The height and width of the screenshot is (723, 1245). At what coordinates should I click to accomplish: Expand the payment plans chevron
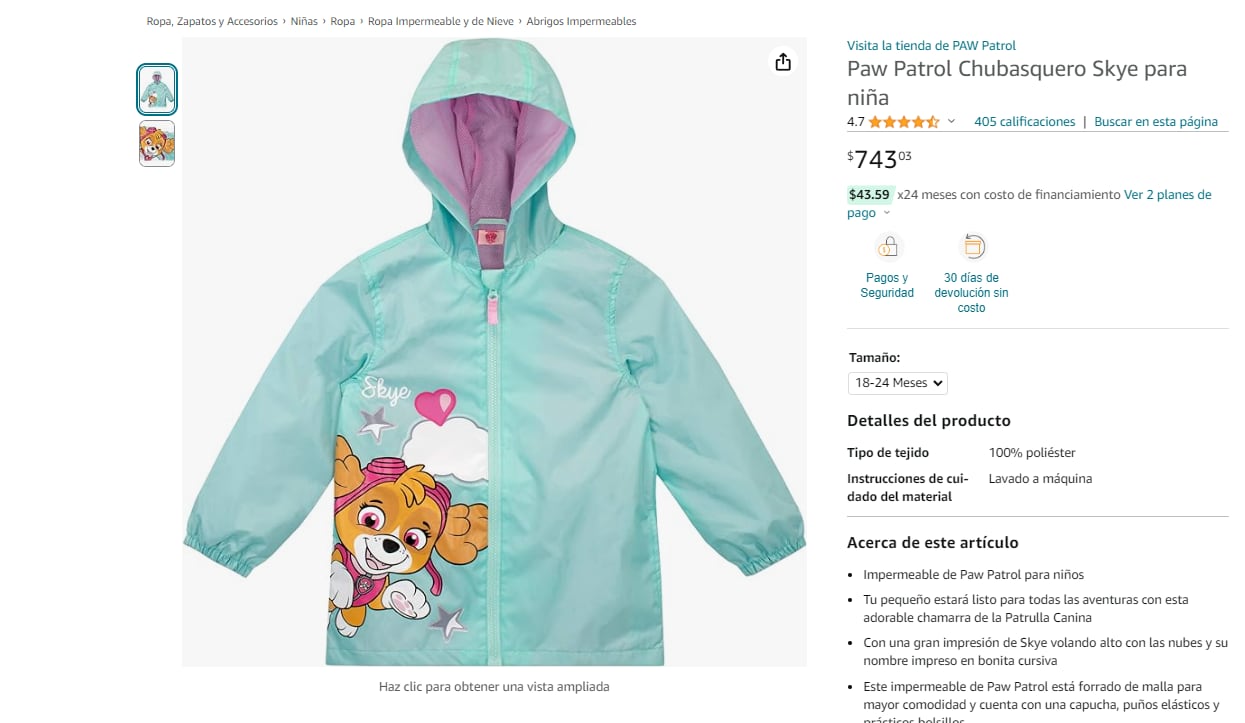coord(886,213)
